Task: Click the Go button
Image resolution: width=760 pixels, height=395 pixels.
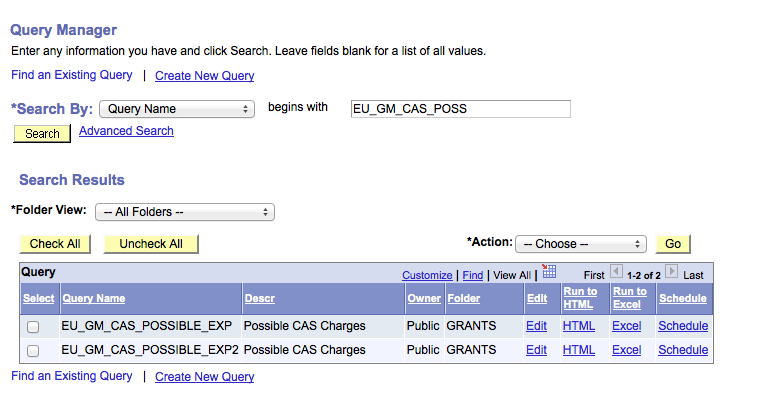Action: (x=673, y=244)
